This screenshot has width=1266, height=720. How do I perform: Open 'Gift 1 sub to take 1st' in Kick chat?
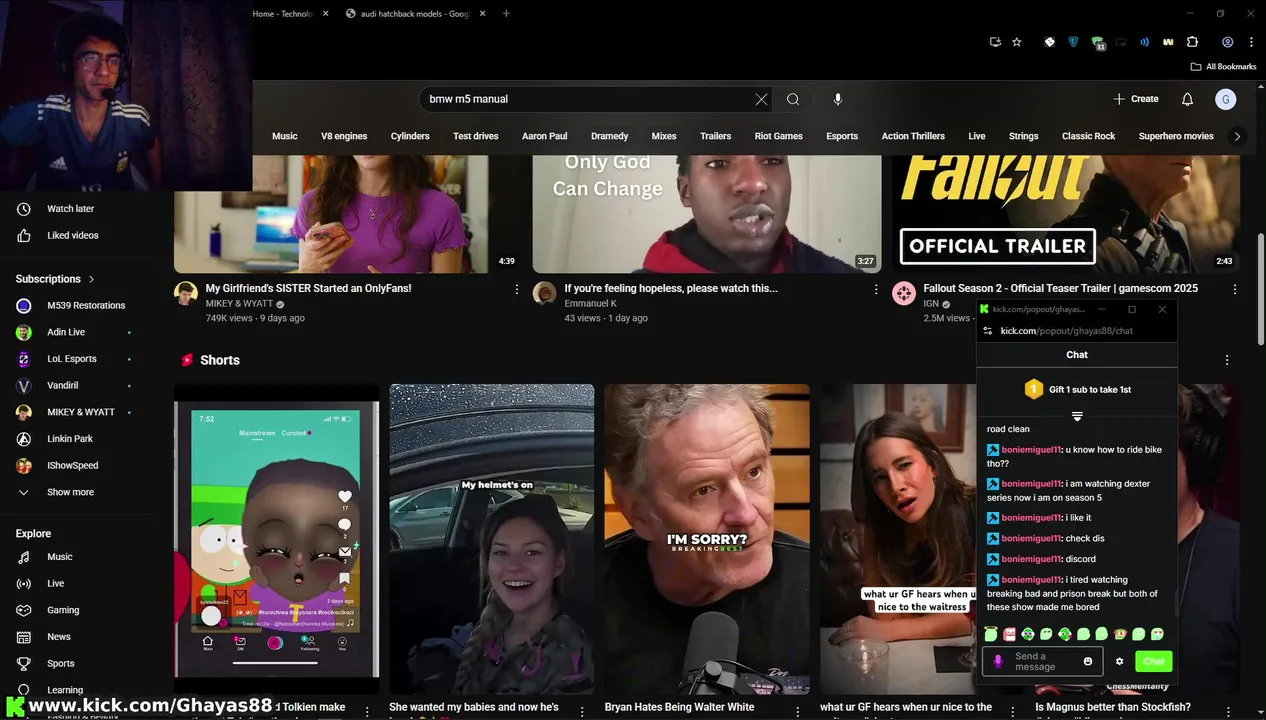pos(1077,389)
